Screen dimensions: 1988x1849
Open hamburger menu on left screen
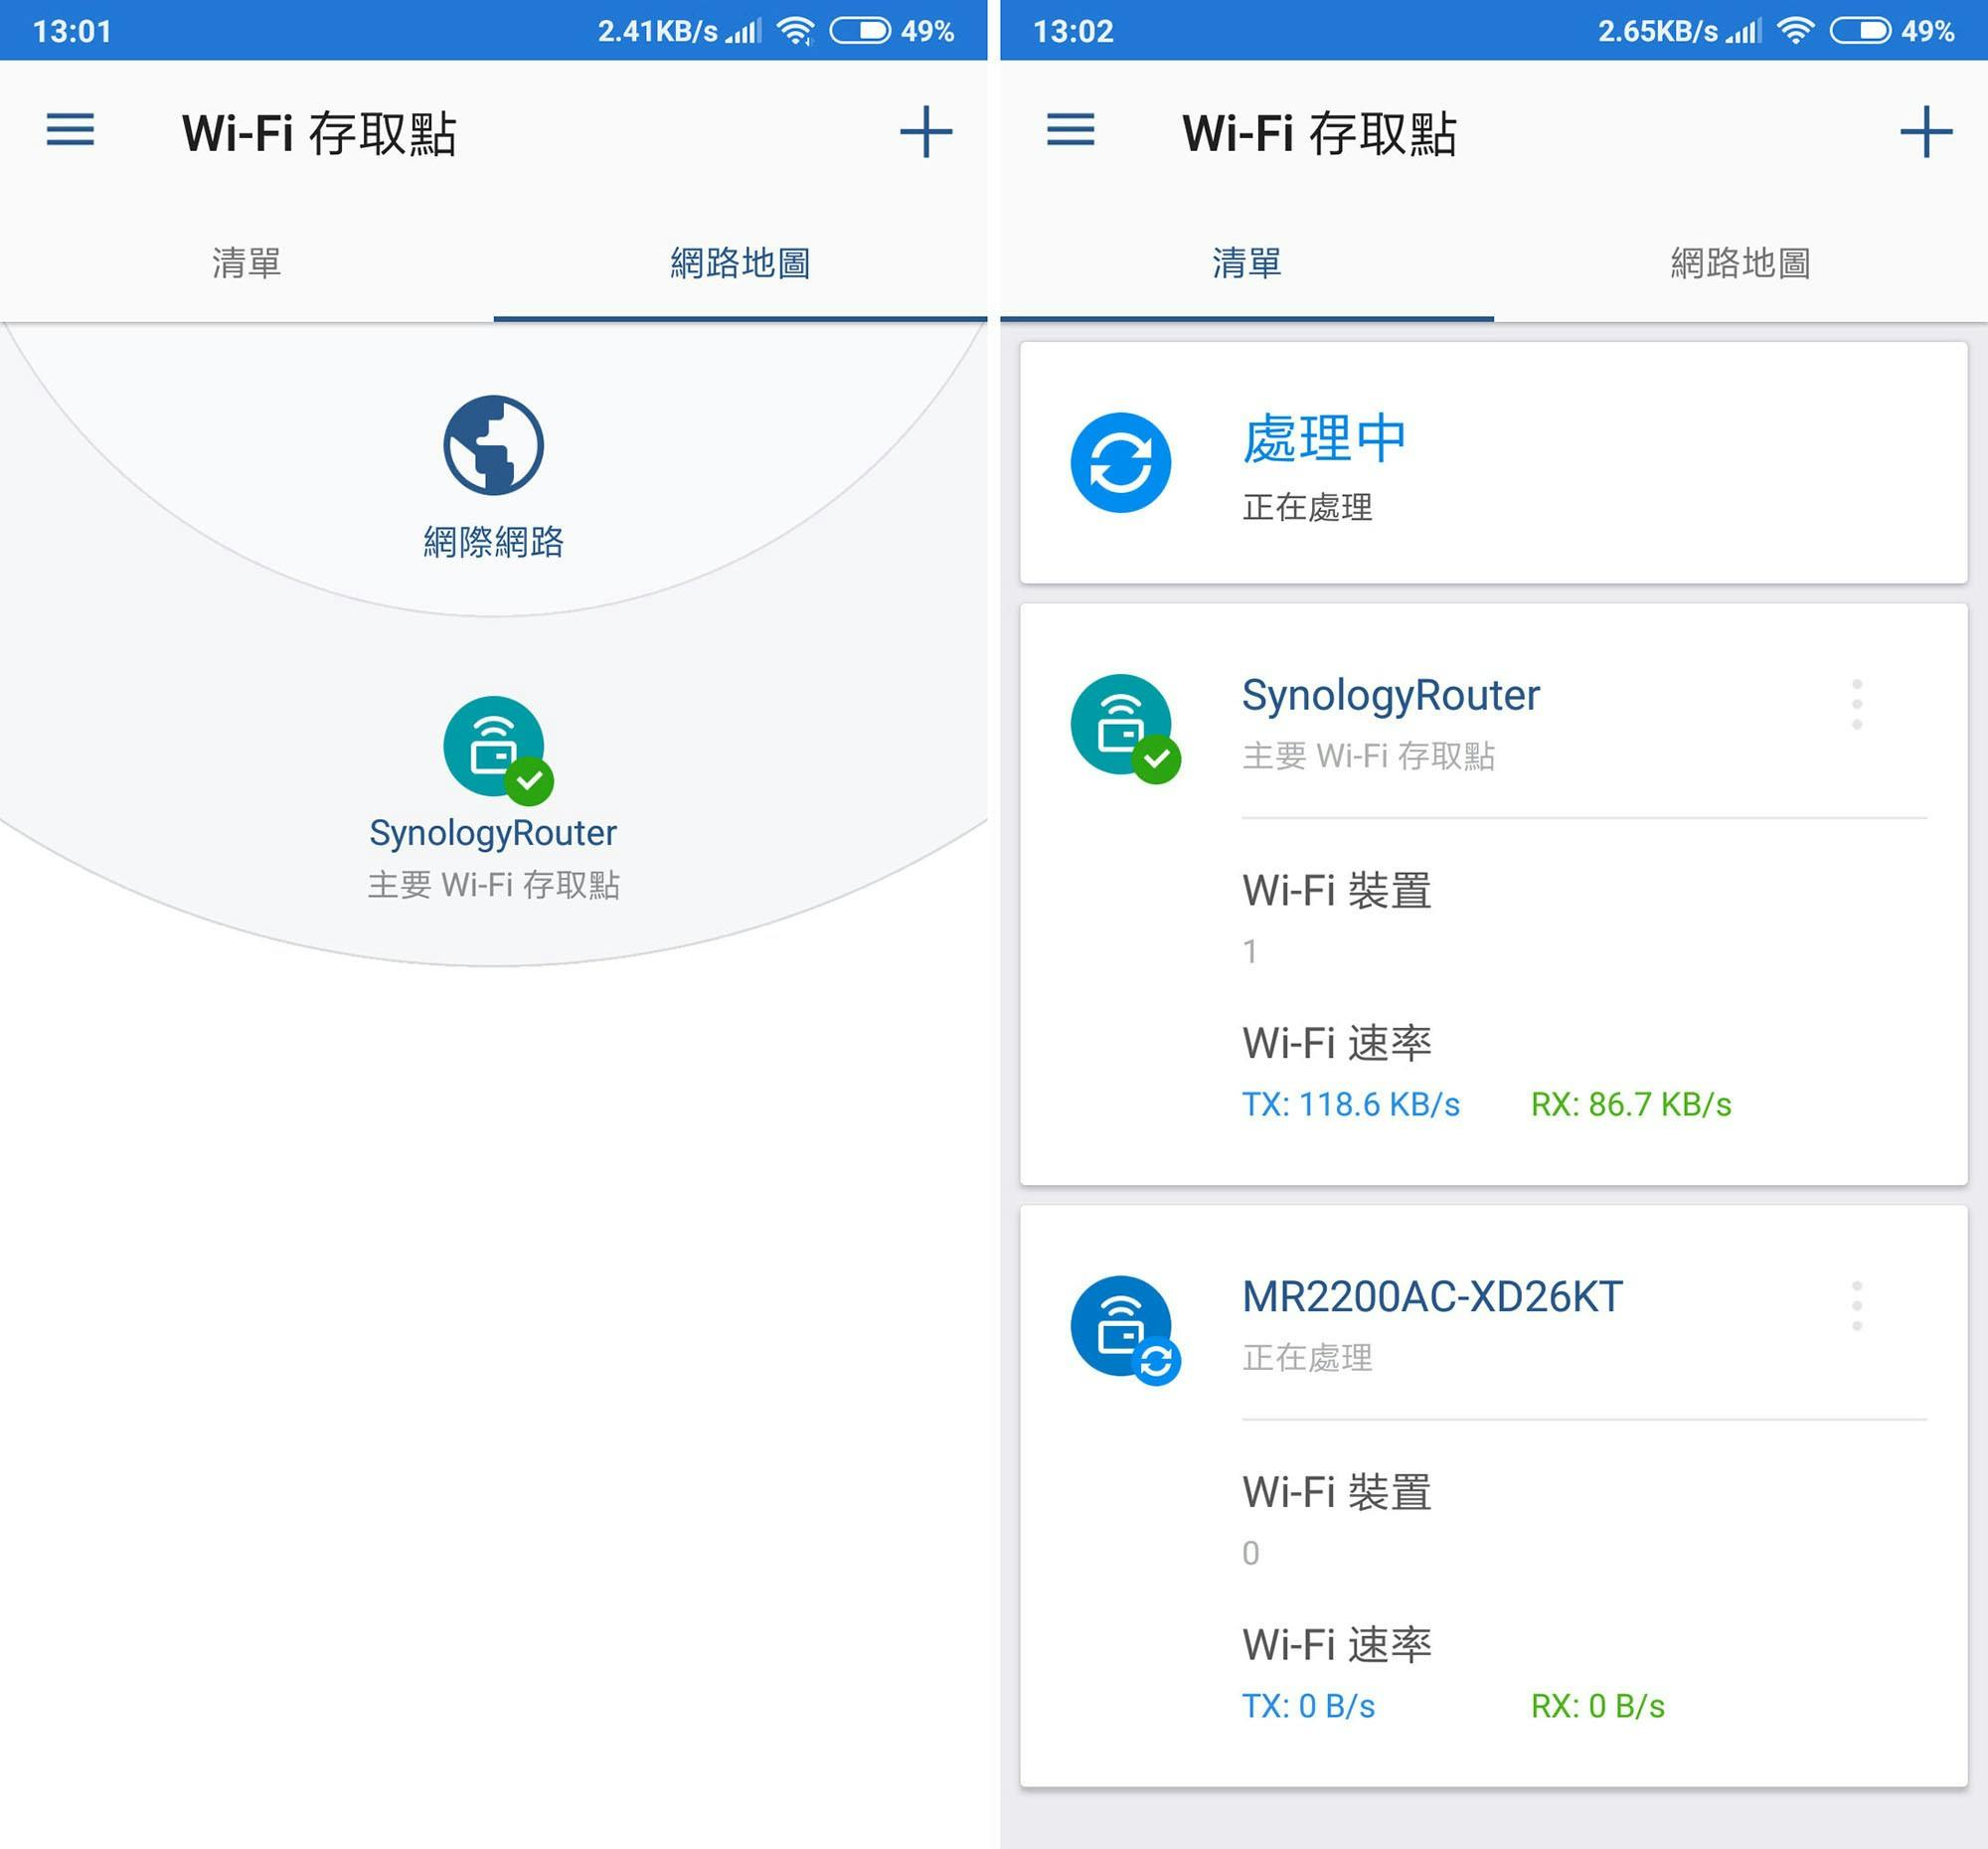click(70, 130)
